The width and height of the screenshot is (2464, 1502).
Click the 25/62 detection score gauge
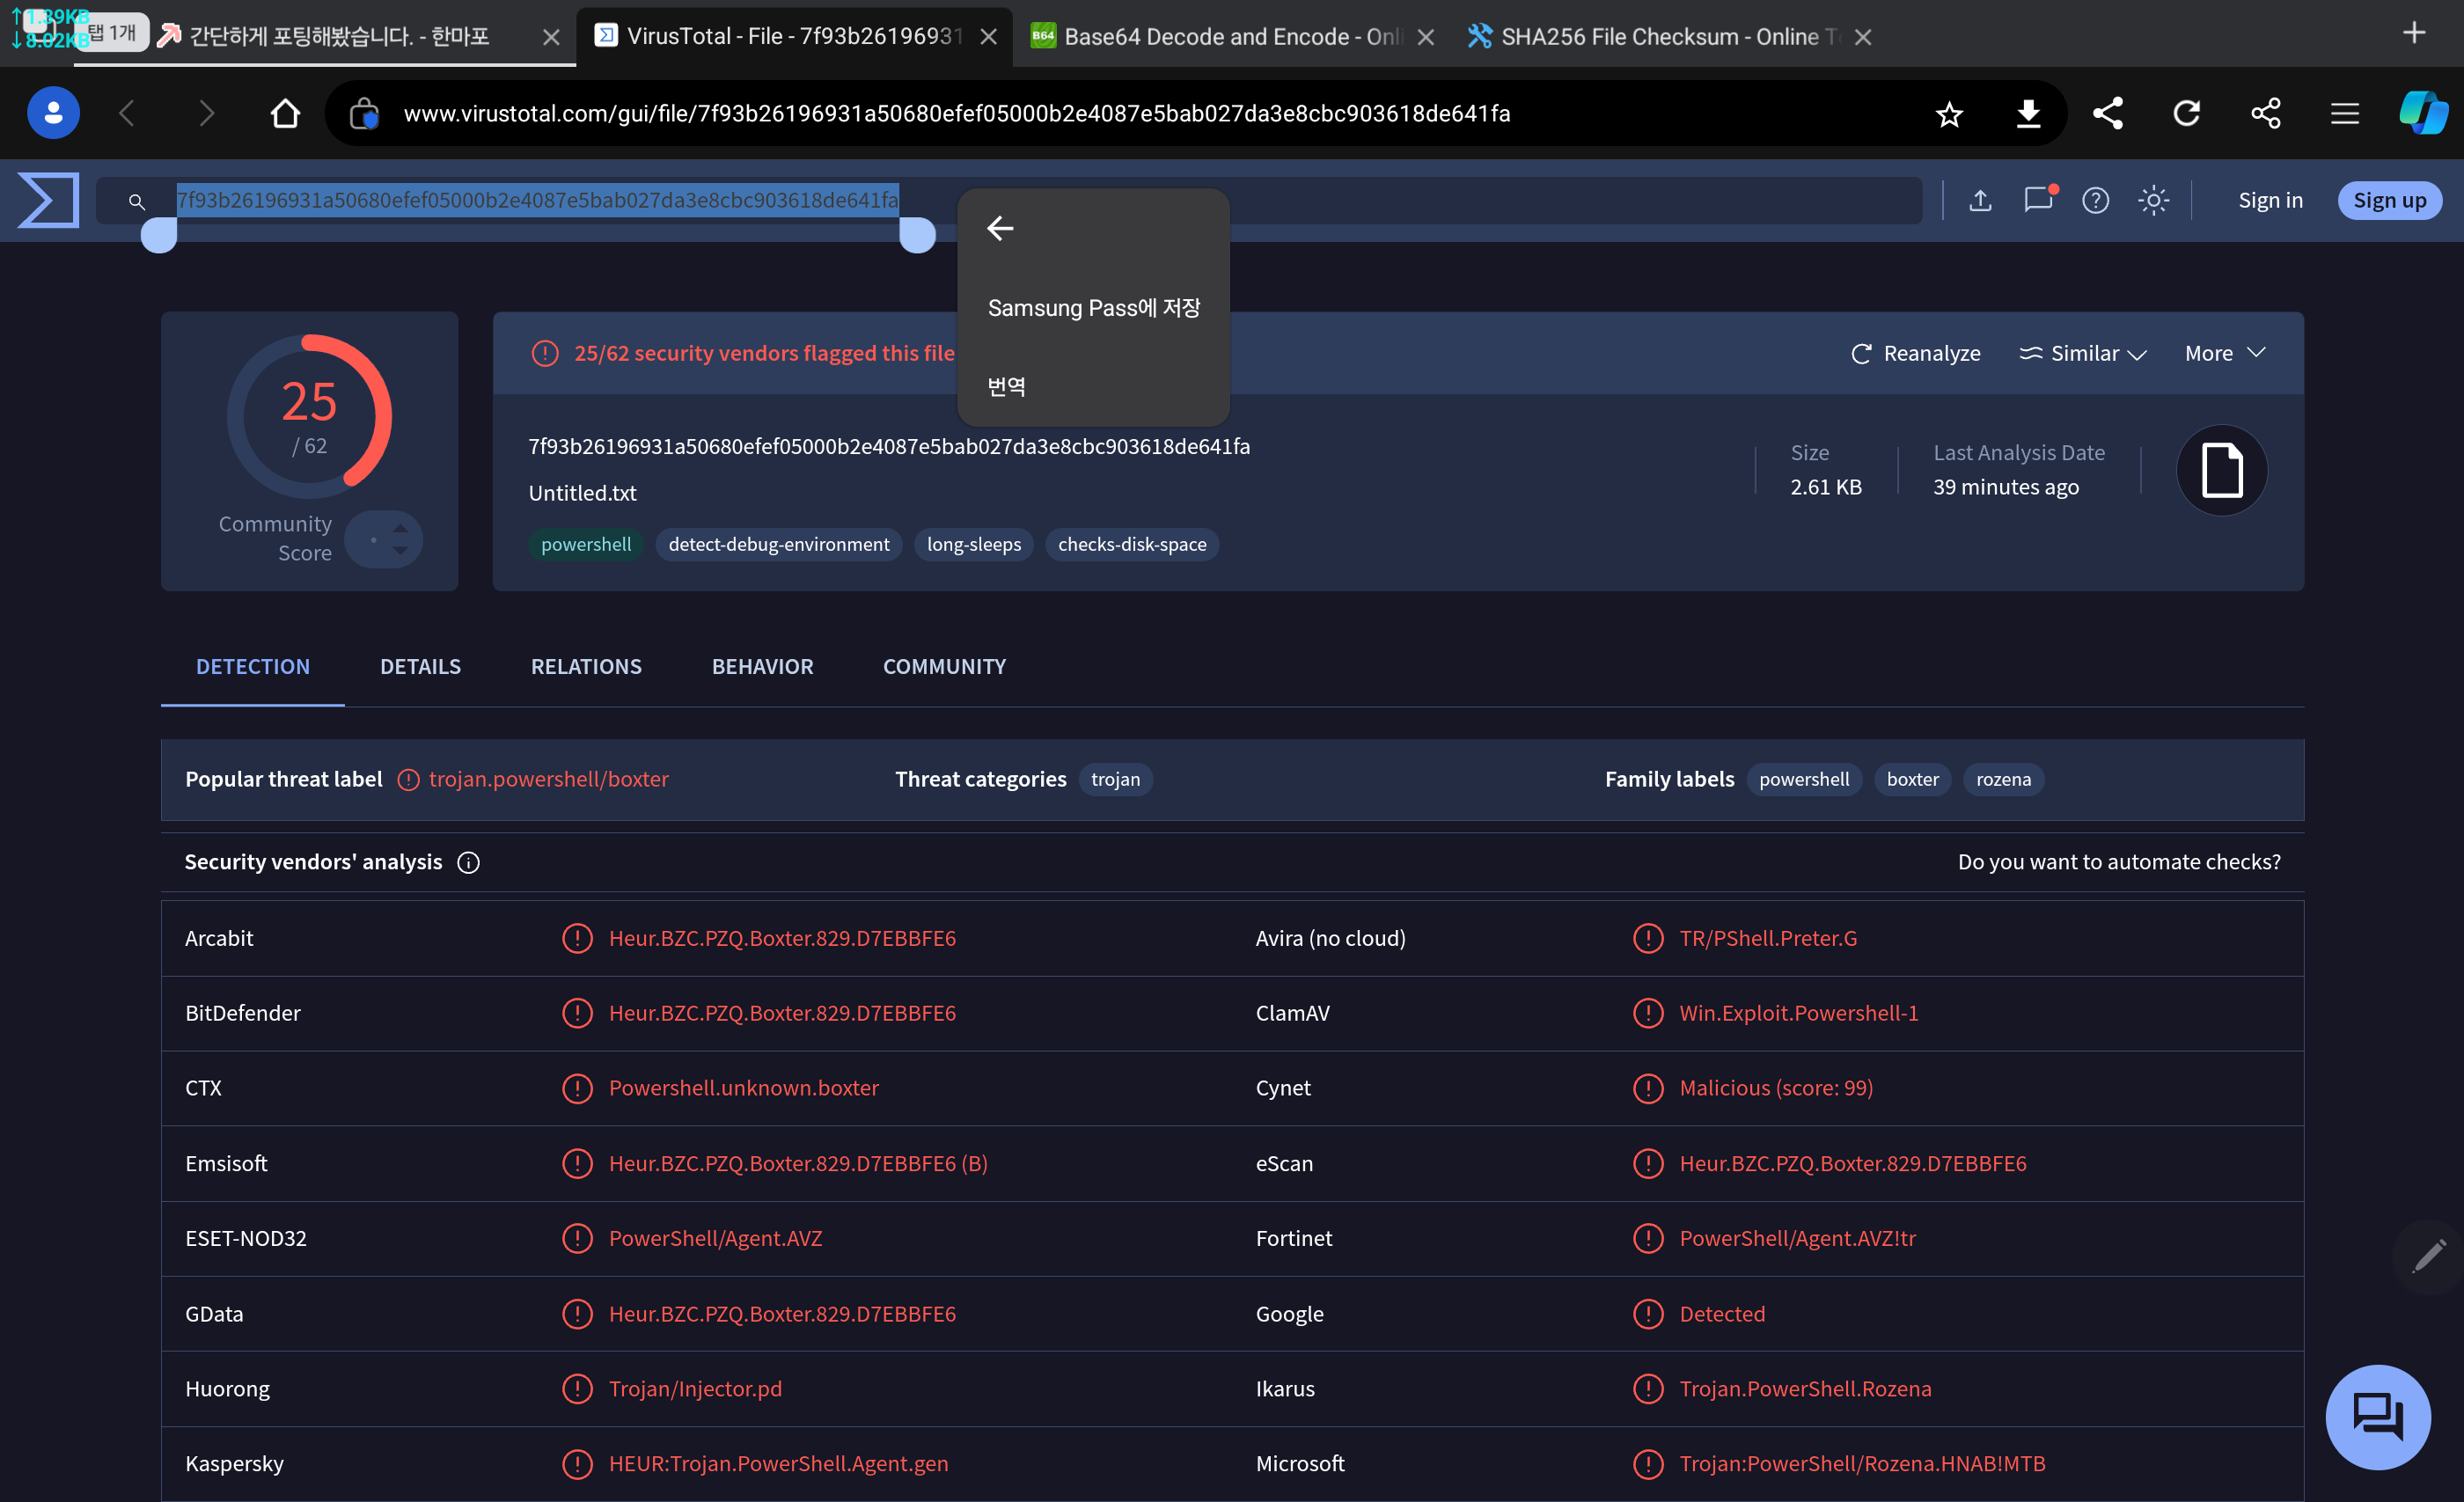click(309, 416)
